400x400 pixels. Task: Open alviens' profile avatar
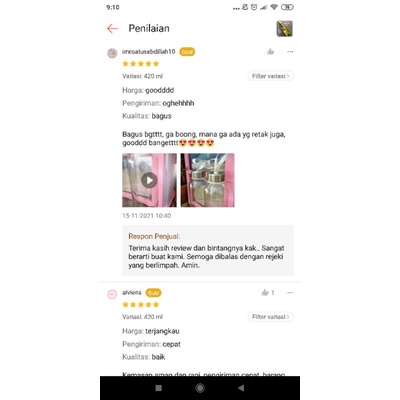pos(112,294)
